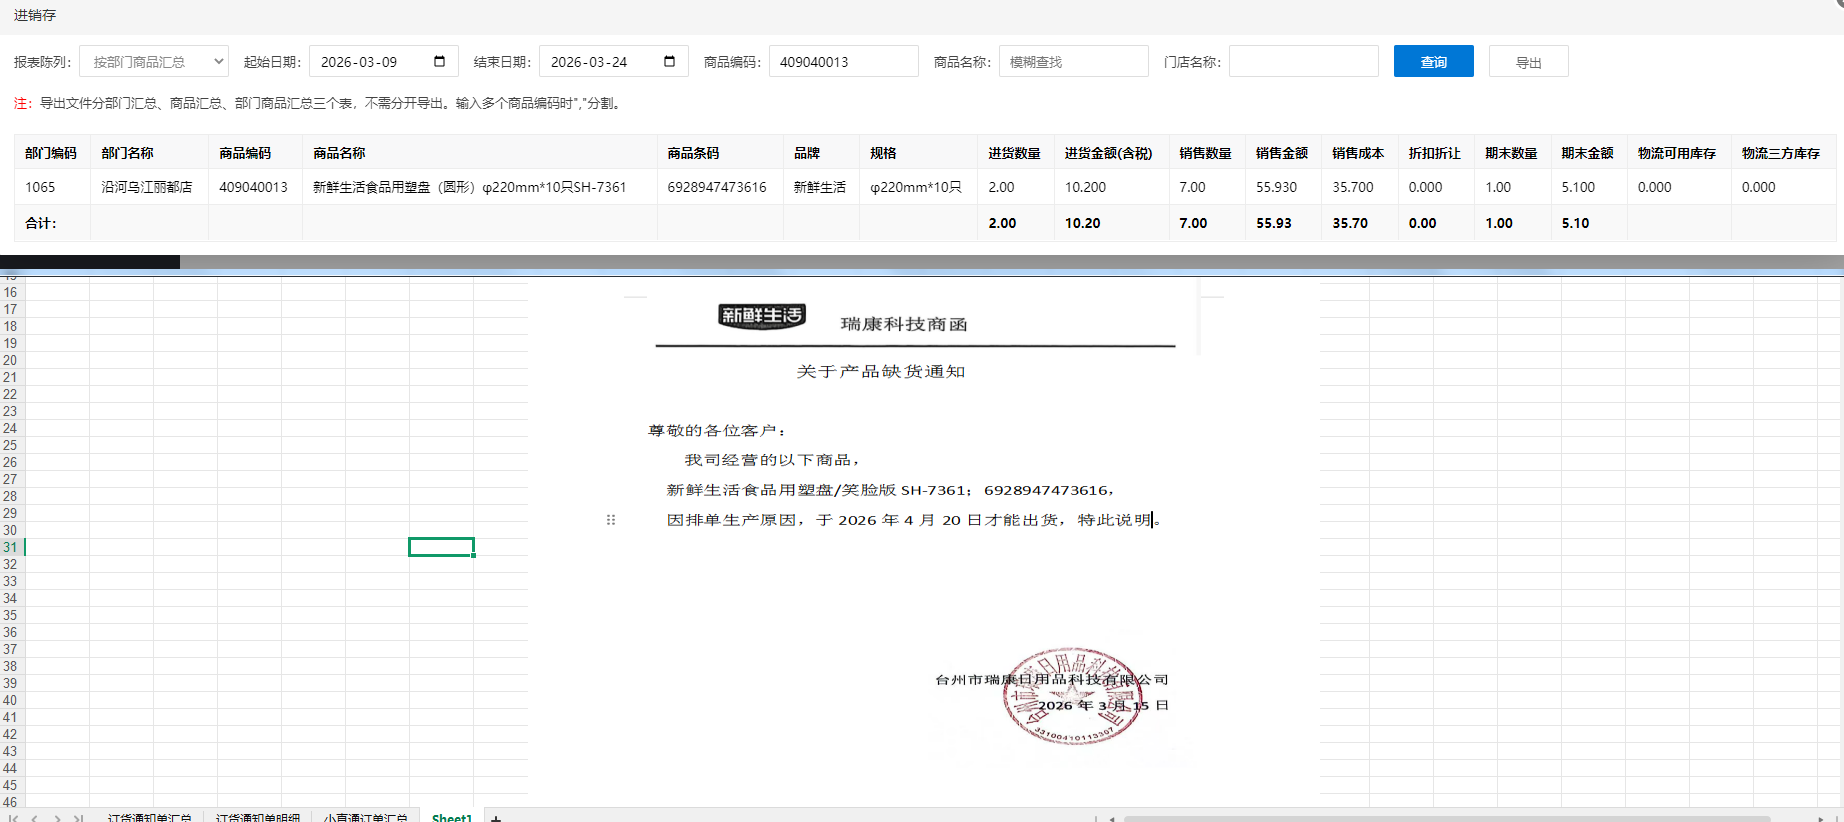Open the start date calendar picker

pyautogui.click(x=439, y=62)
